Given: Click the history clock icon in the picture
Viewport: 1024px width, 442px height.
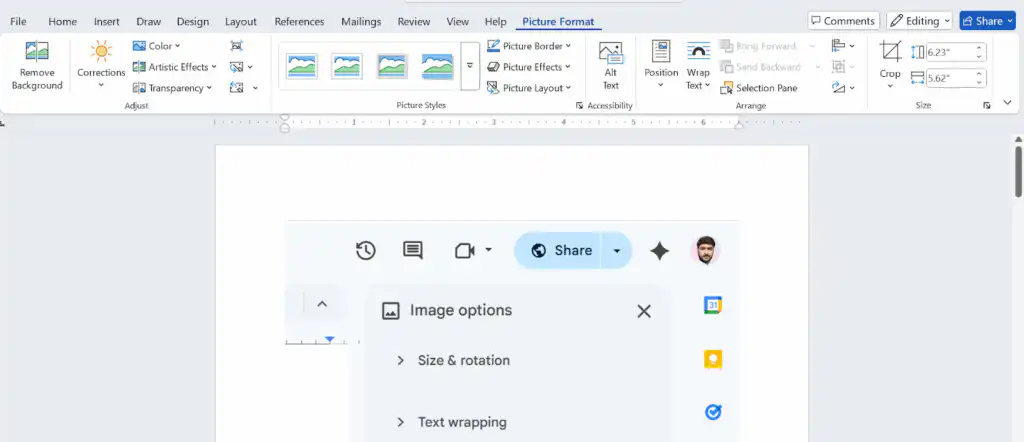Looking at the screenshot, I should click(366, 250).
